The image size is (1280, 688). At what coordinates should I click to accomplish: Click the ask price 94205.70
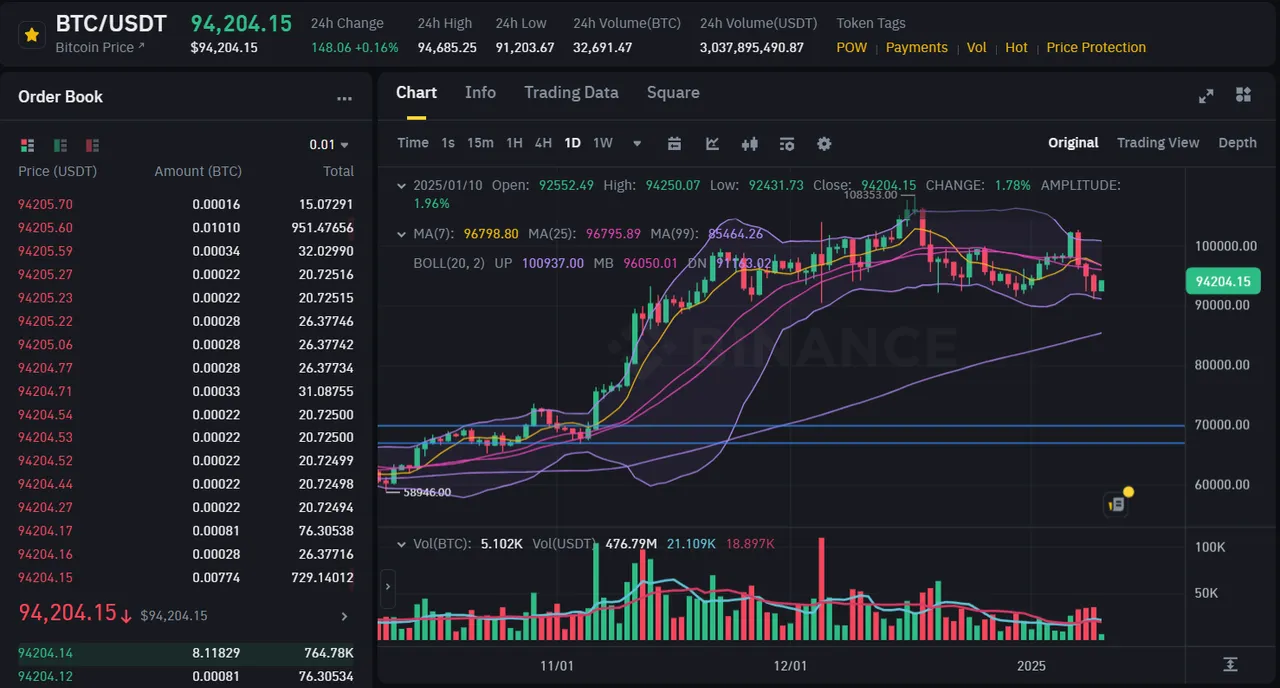point(45,204)
